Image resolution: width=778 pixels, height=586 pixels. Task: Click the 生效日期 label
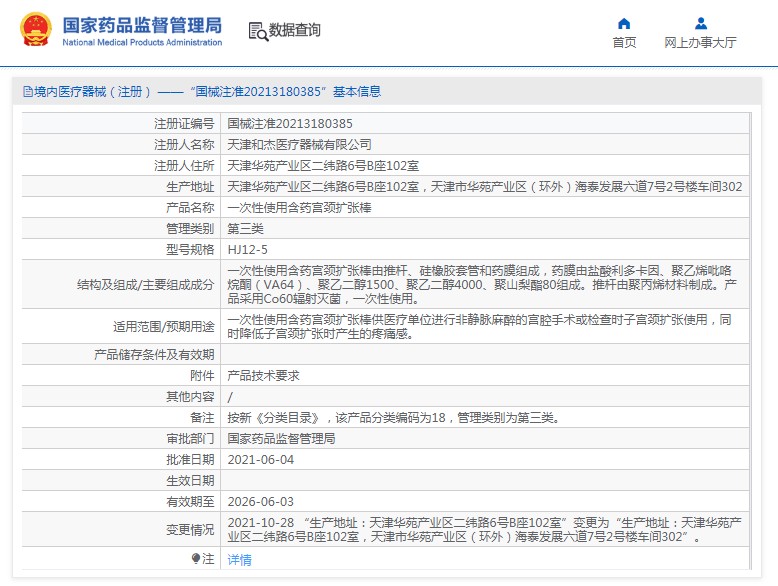pyautogui.click(x=191, y=481)
